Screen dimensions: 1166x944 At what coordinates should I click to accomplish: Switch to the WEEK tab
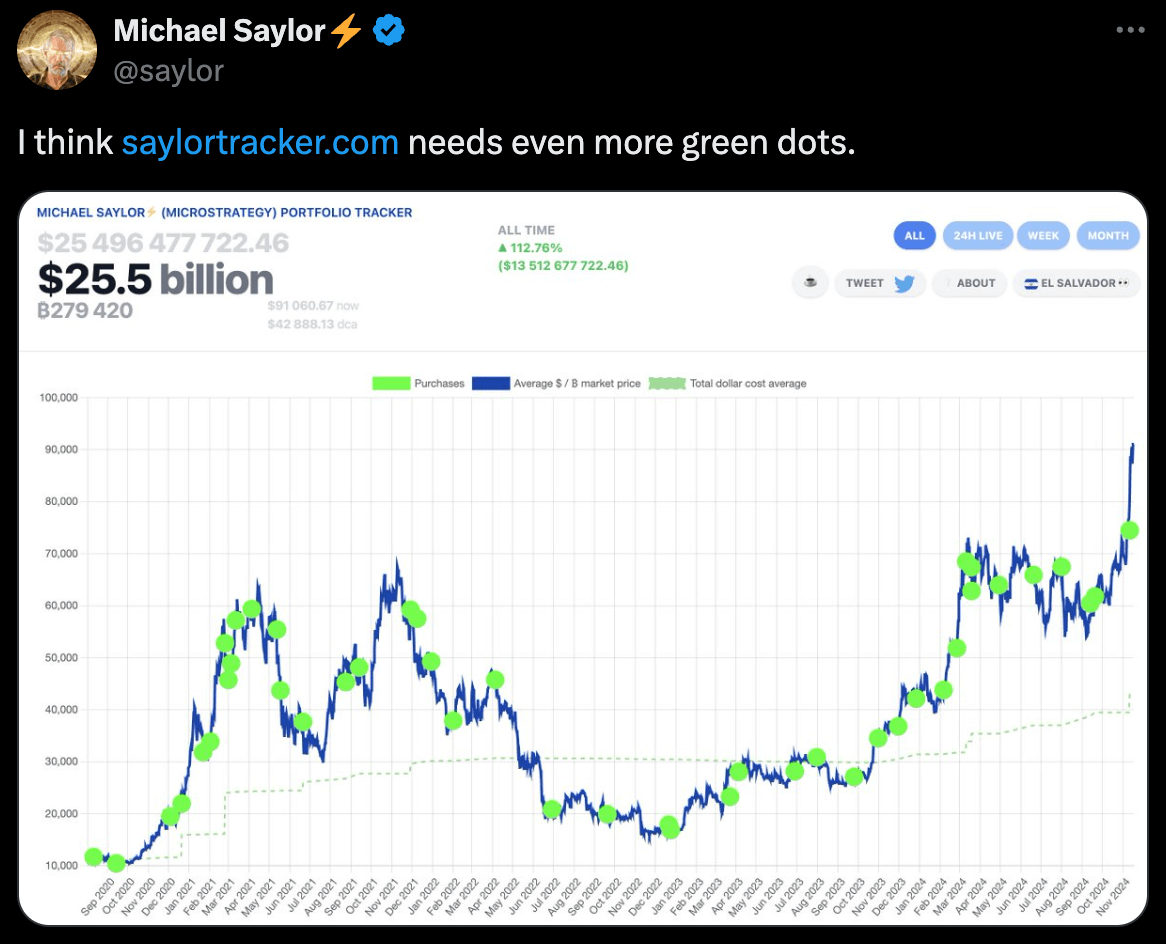click(1043, 235)
